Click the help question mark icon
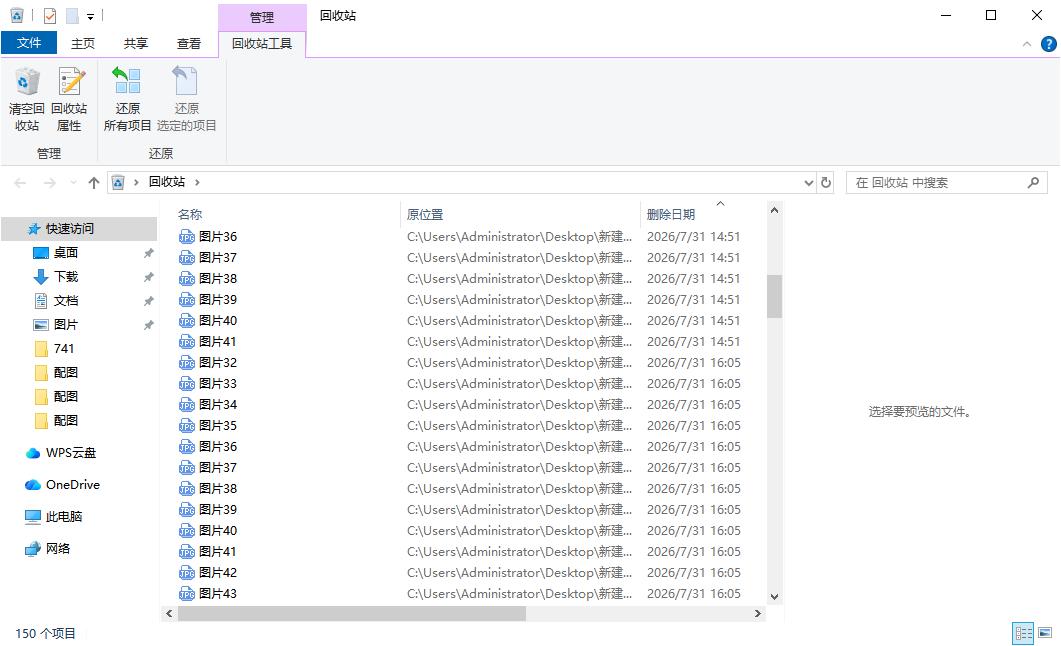 coord(1048,44)
